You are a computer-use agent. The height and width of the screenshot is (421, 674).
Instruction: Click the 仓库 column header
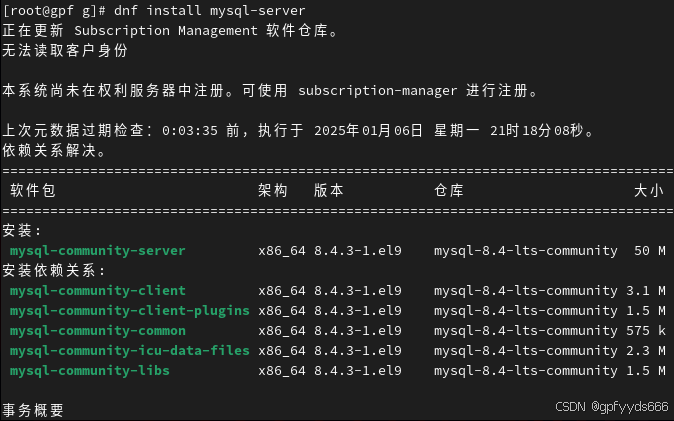click(449, 191)
